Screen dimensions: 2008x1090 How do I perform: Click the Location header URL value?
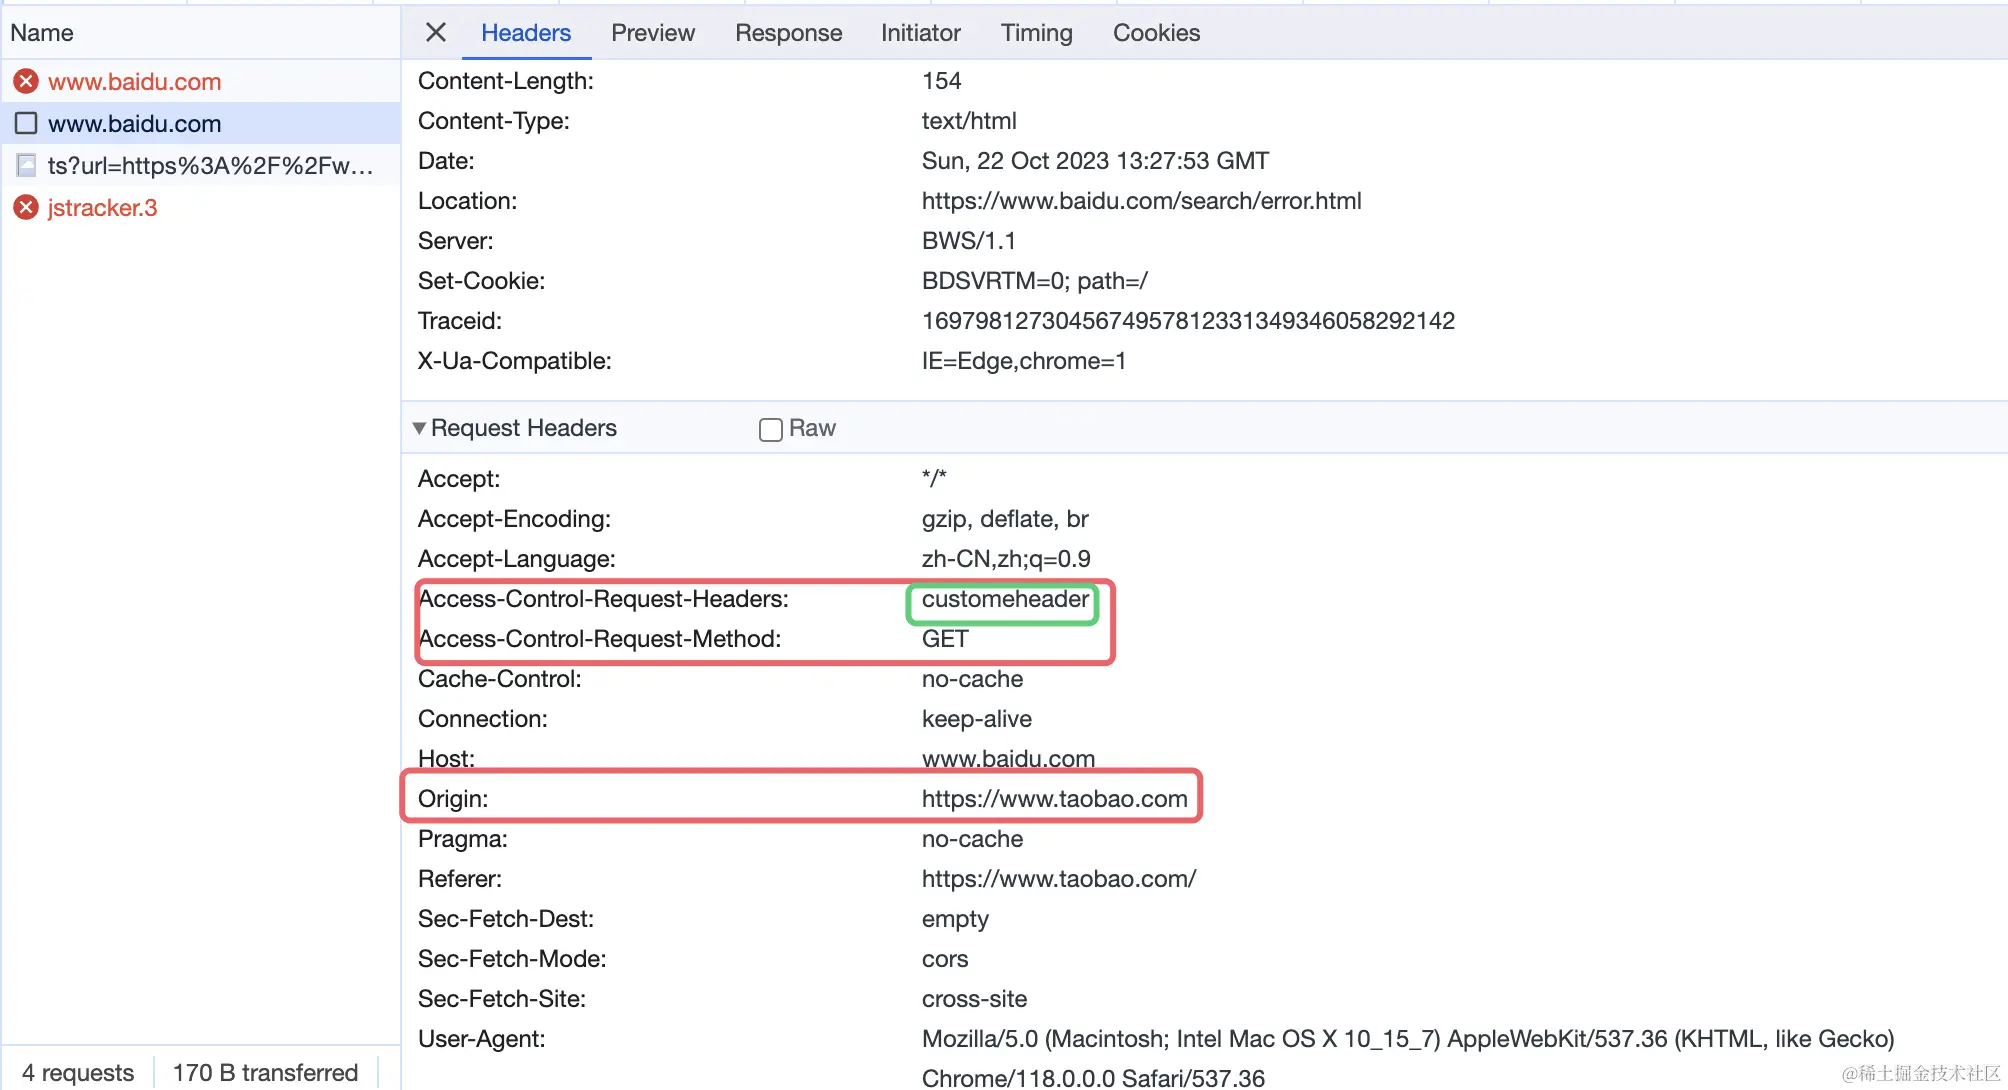click(x=1141, y=201)
